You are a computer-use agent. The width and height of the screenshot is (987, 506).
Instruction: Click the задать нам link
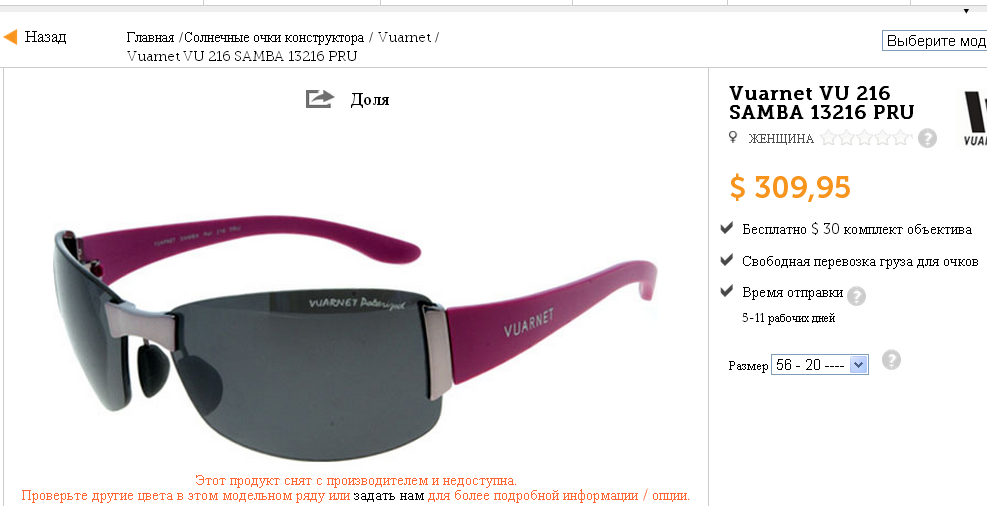(x=388, y=495)
